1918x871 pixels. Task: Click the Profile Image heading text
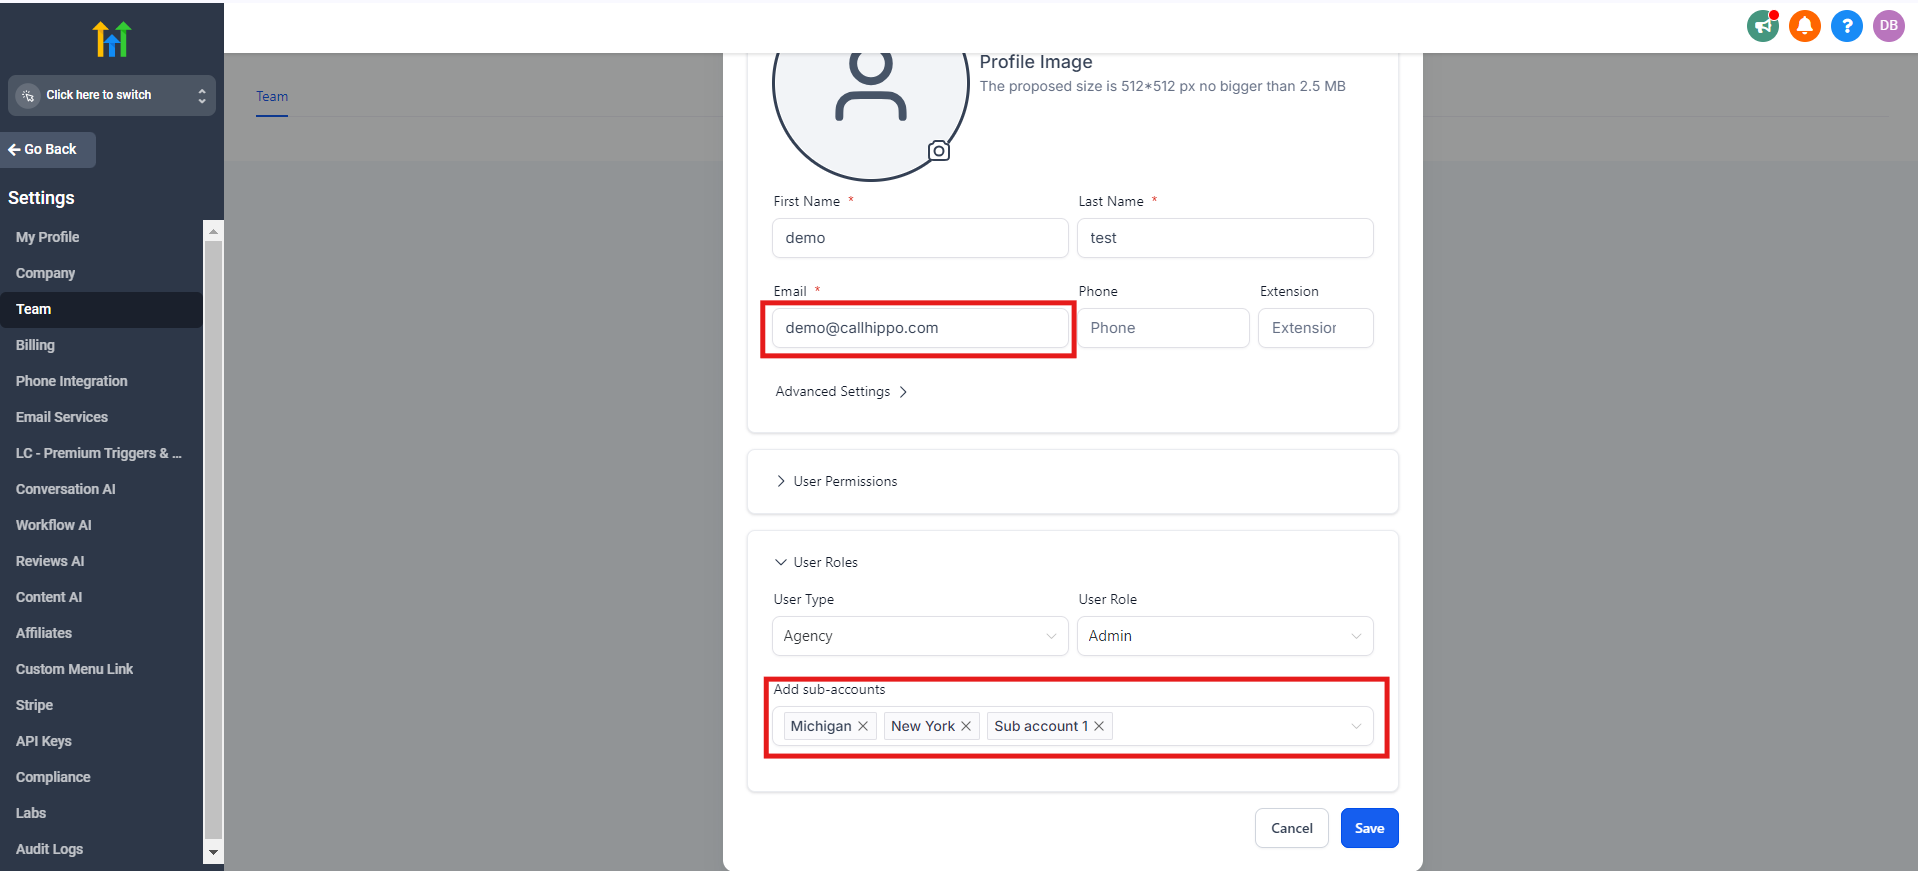click(1036, 62)
